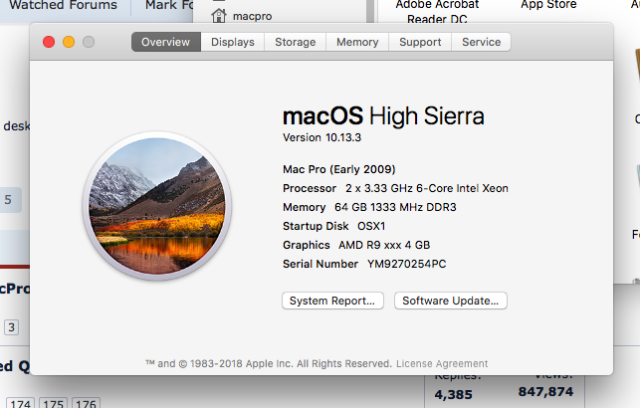Select the Mac Pro (Early 2009) text
Image resolution: width=640 pixels, height=408 pixels.
(x=339, y=169)
